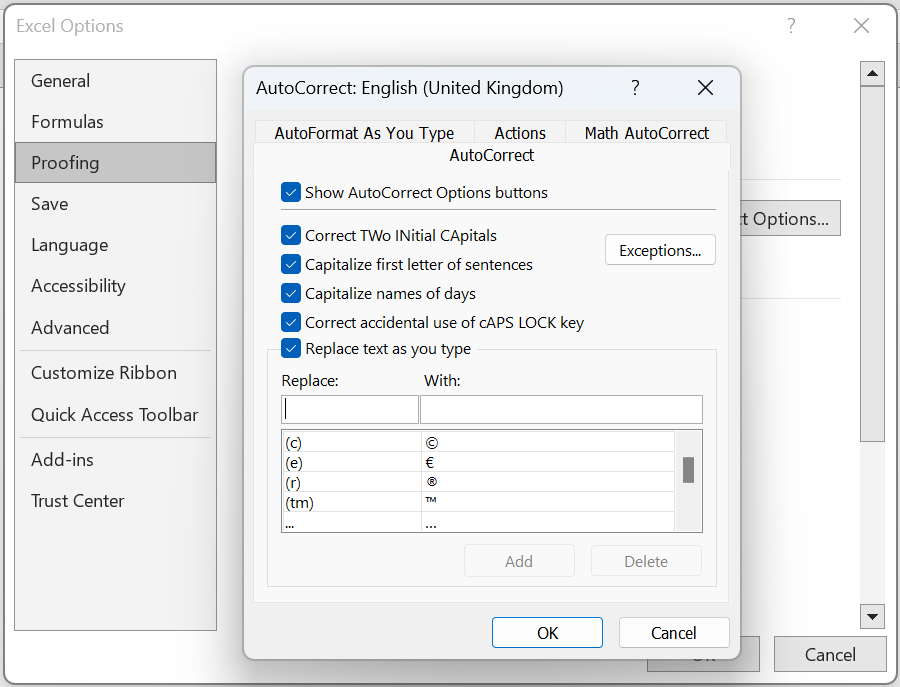This screenshot has height=687, width=900.
Task: Select the ... ellipsis replacement row
Action: (478, 522)
